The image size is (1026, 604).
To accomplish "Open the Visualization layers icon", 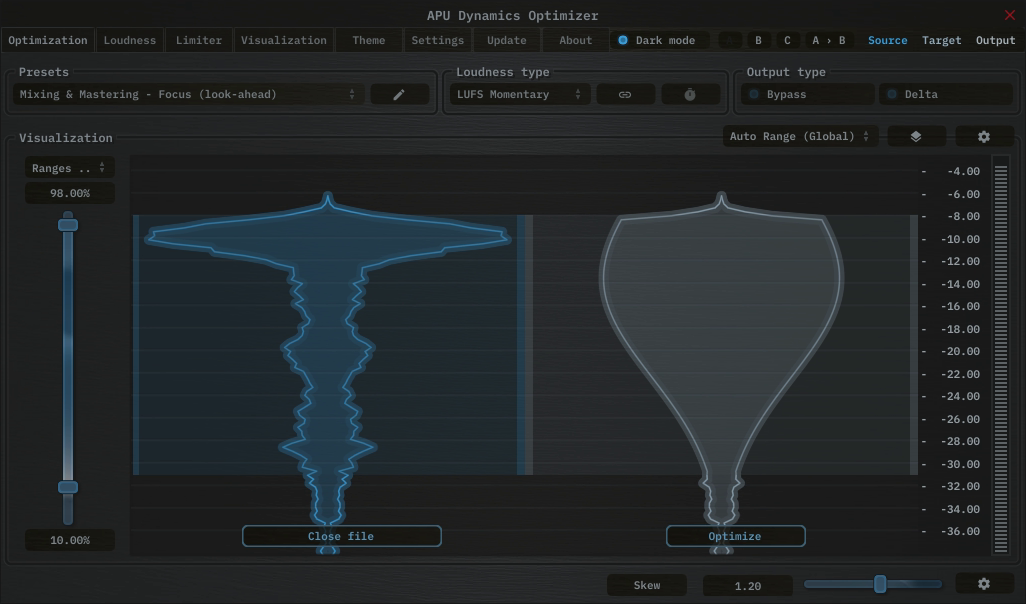I will point(916,135).
